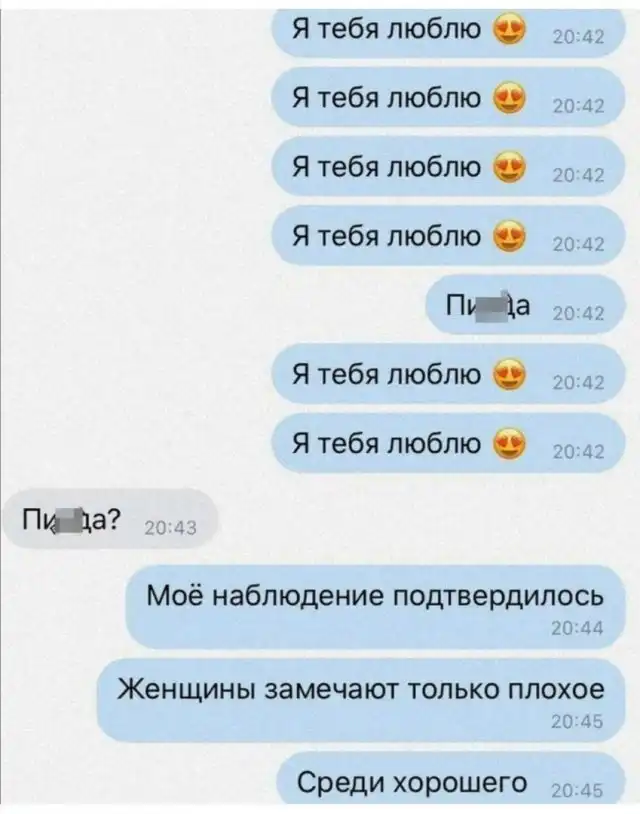Select the short outgoing censored-word bubble
The height and width of the screenshot is (814, 640).
(x=525, y=305)
